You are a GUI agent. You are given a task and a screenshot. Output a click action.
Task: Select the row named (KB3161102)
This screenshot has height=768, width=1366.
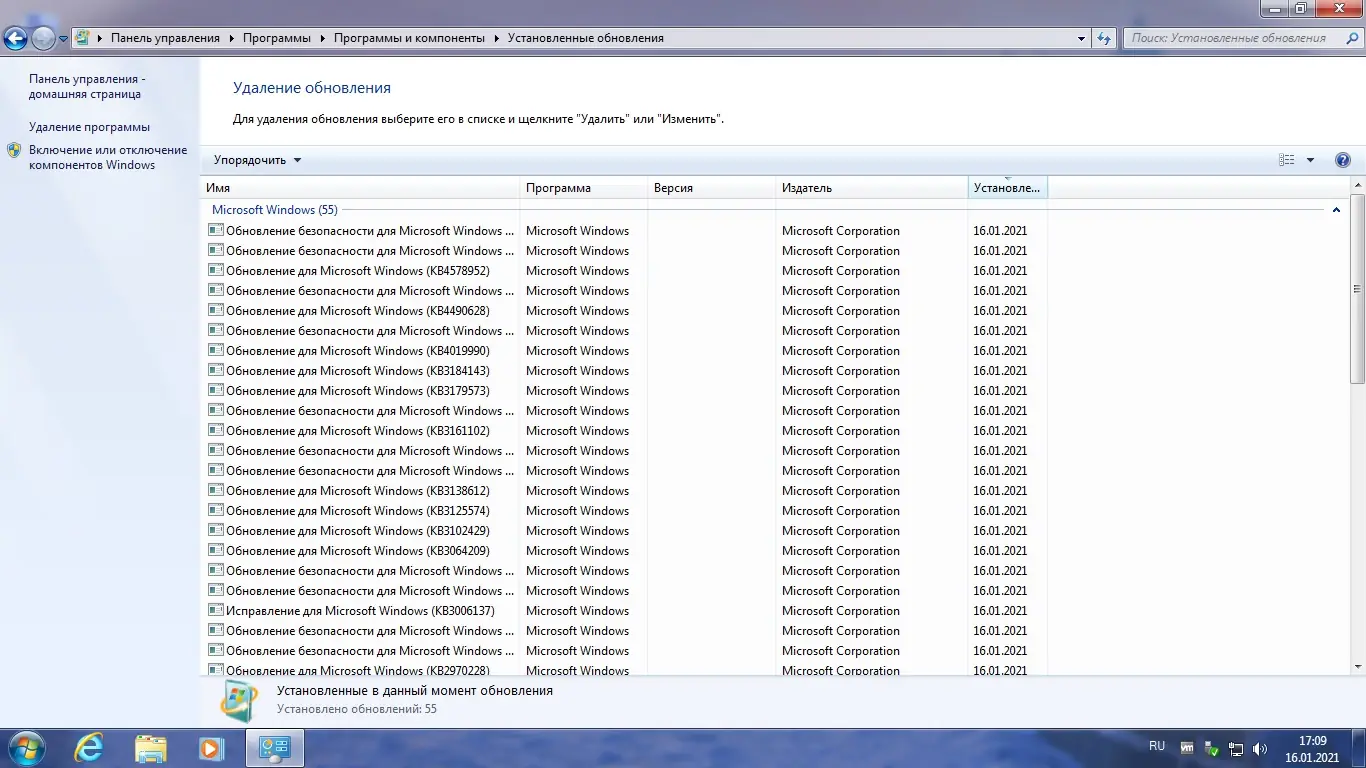coord(625,430)
